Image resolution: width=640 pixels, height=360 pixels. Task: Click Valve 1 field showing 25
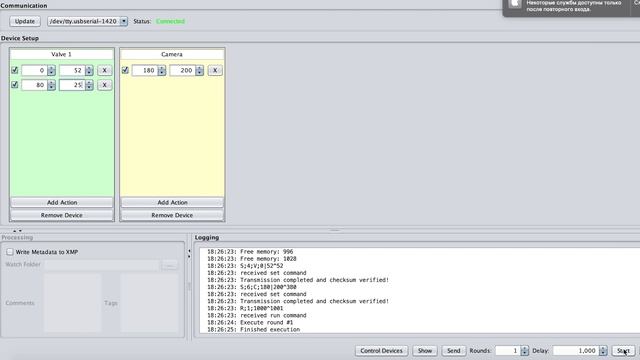click(72, 85)
